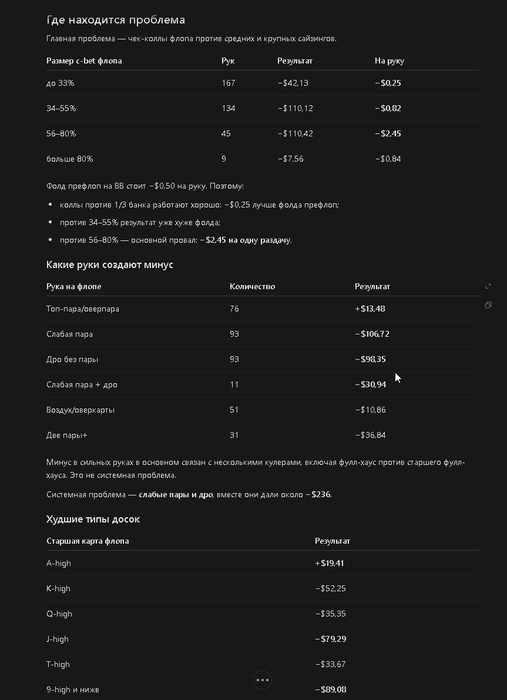Click the 'Слабая пара' row label
Image resolution: width=507 pixels, height=700 pixels.
coord(70,334)
